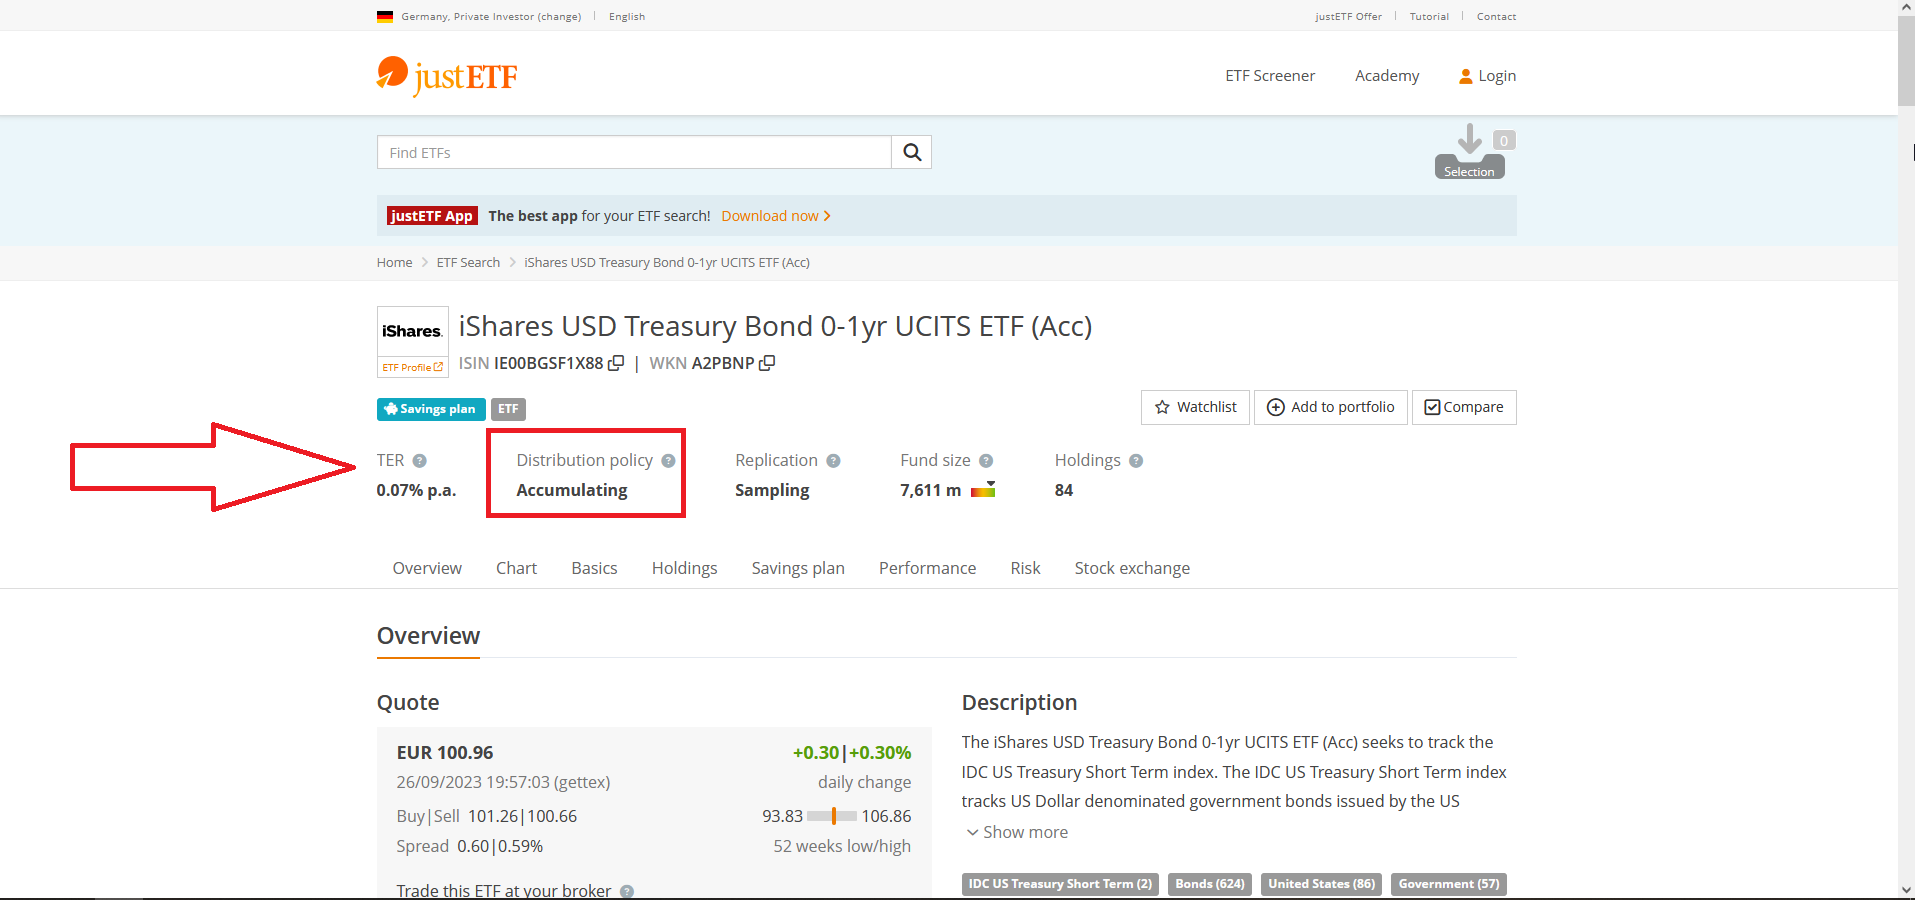The image size is (1915, 900).
Task: Click the Accumulating distribution value
Action: pyautogui.click(x=572, y=490)
